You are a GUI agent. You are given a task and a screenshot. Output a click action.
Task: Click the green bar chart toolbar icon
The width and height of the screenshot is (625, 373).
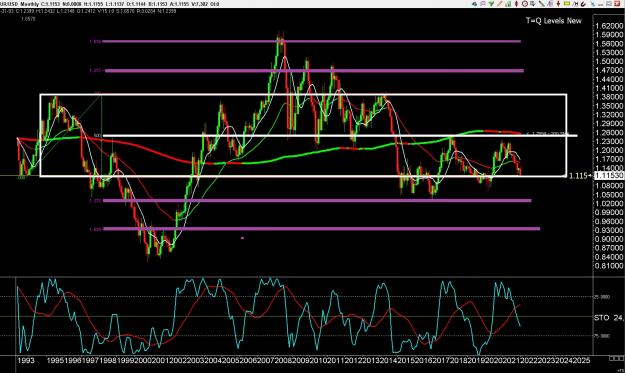(508, 4)
